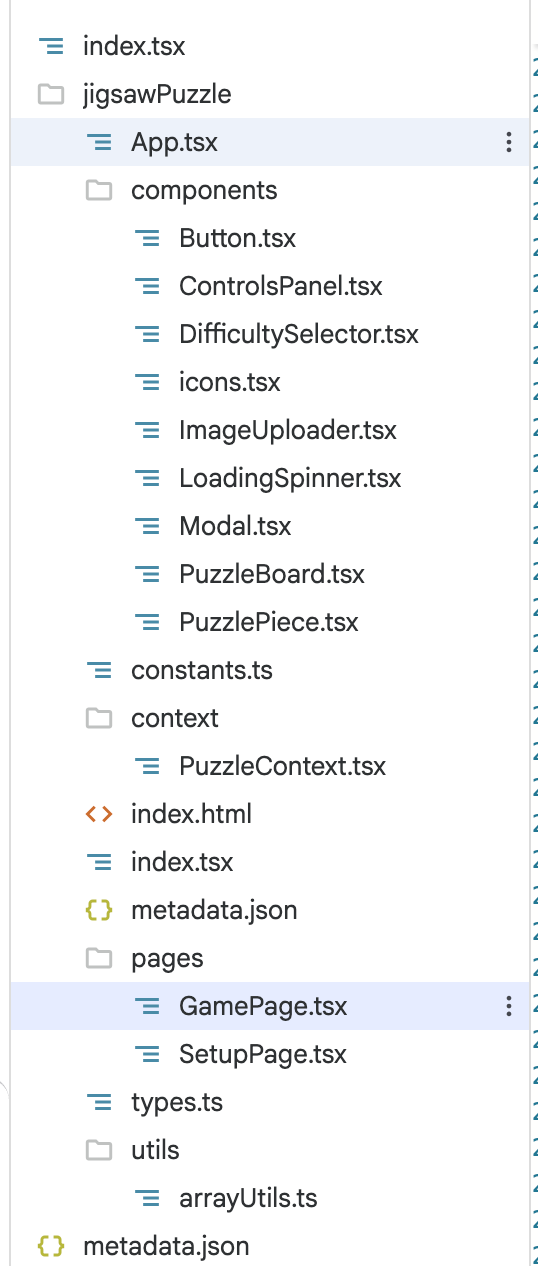Select SetupPage.tsx file
The height and width of the screenshot is (1266, 538).
[263, 1054]
